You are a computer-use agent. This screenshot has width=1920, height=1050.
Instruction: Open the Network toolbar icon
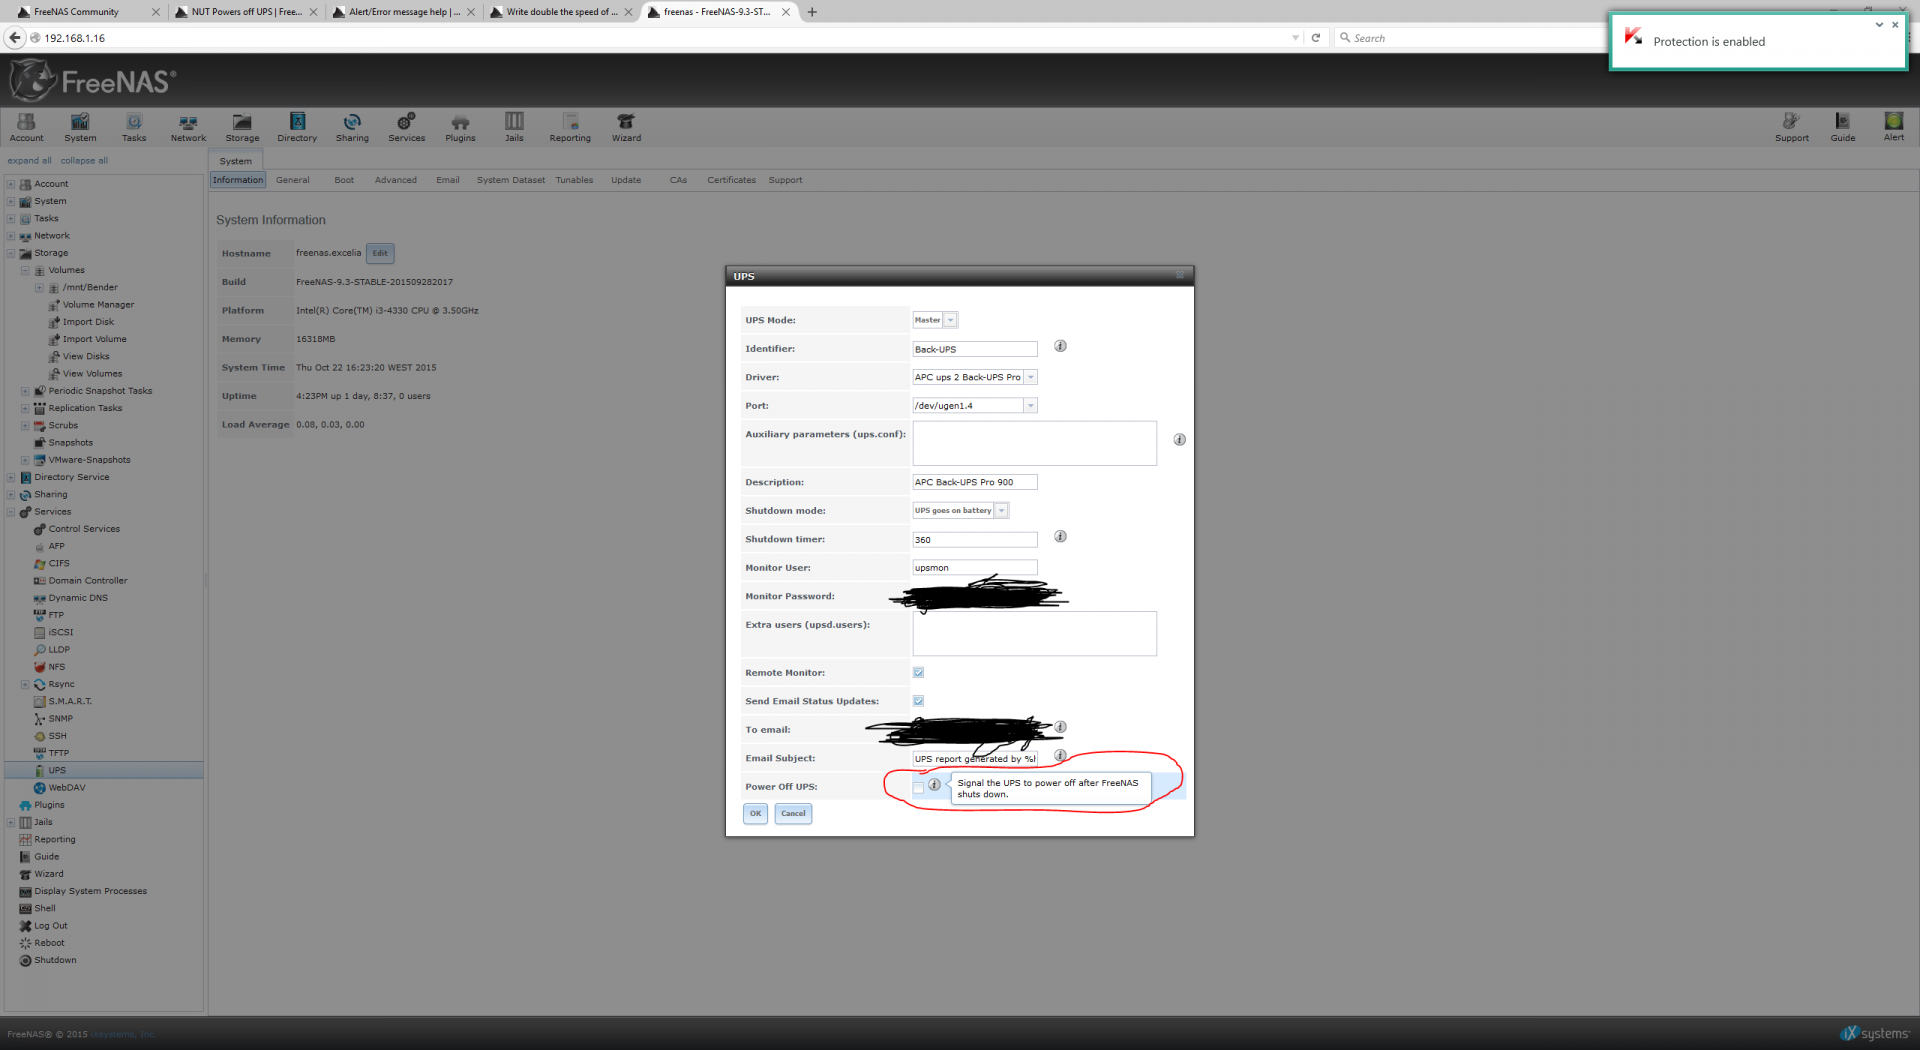tap(188, 127)
